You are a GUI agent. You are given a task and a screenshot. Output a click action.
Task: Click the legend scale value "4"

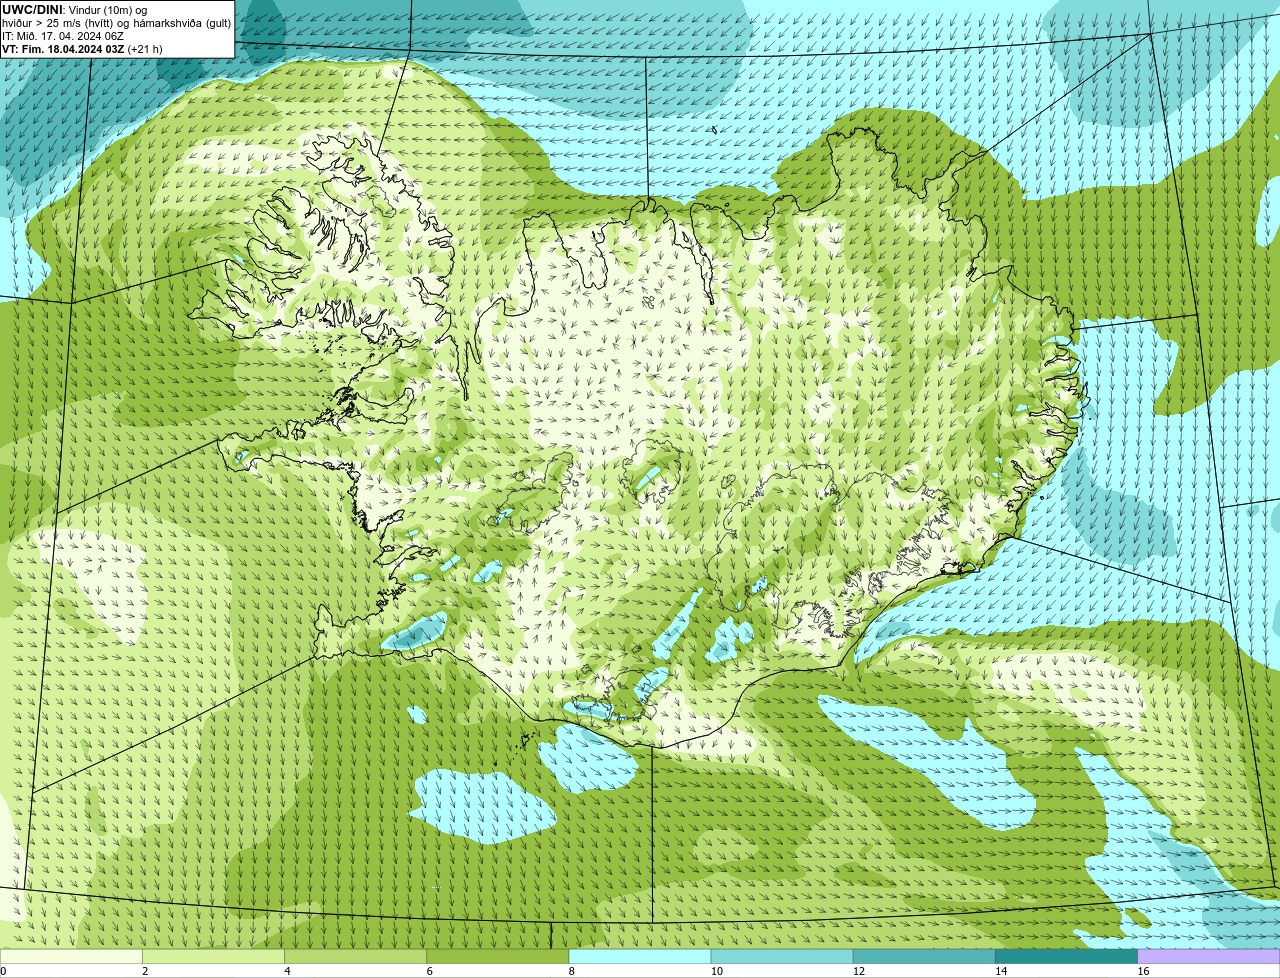tap(287, 971)
